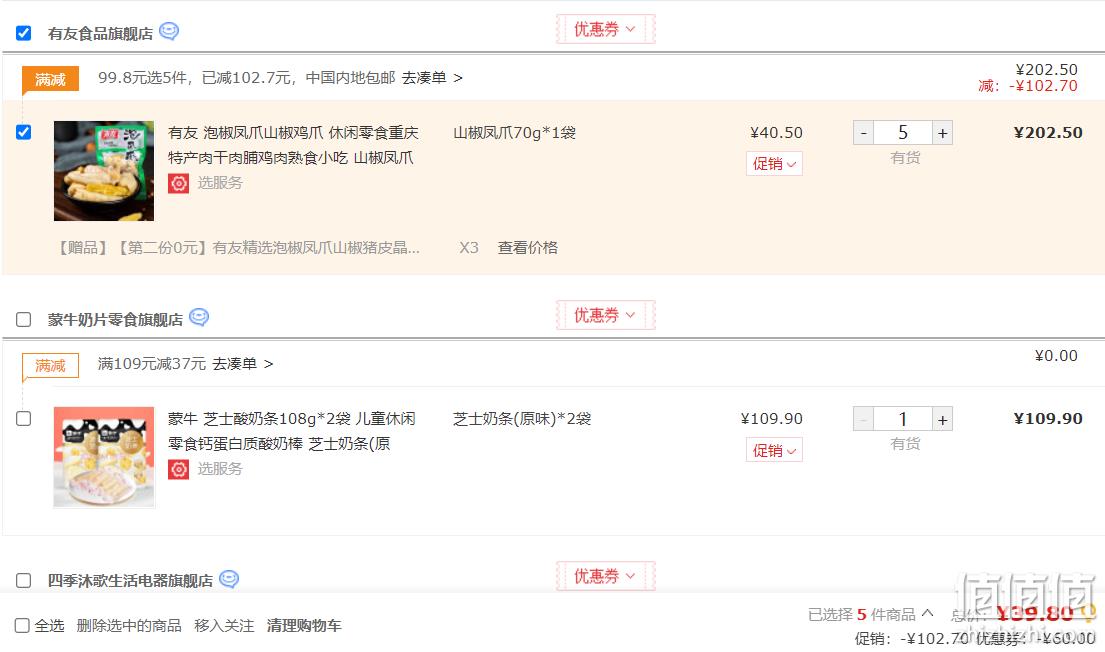The image size is (1105, 652).
Task: Expand 优惠券 dropdown for 四季沐歌生活电器旗舰店
Action: pos(605,576)
